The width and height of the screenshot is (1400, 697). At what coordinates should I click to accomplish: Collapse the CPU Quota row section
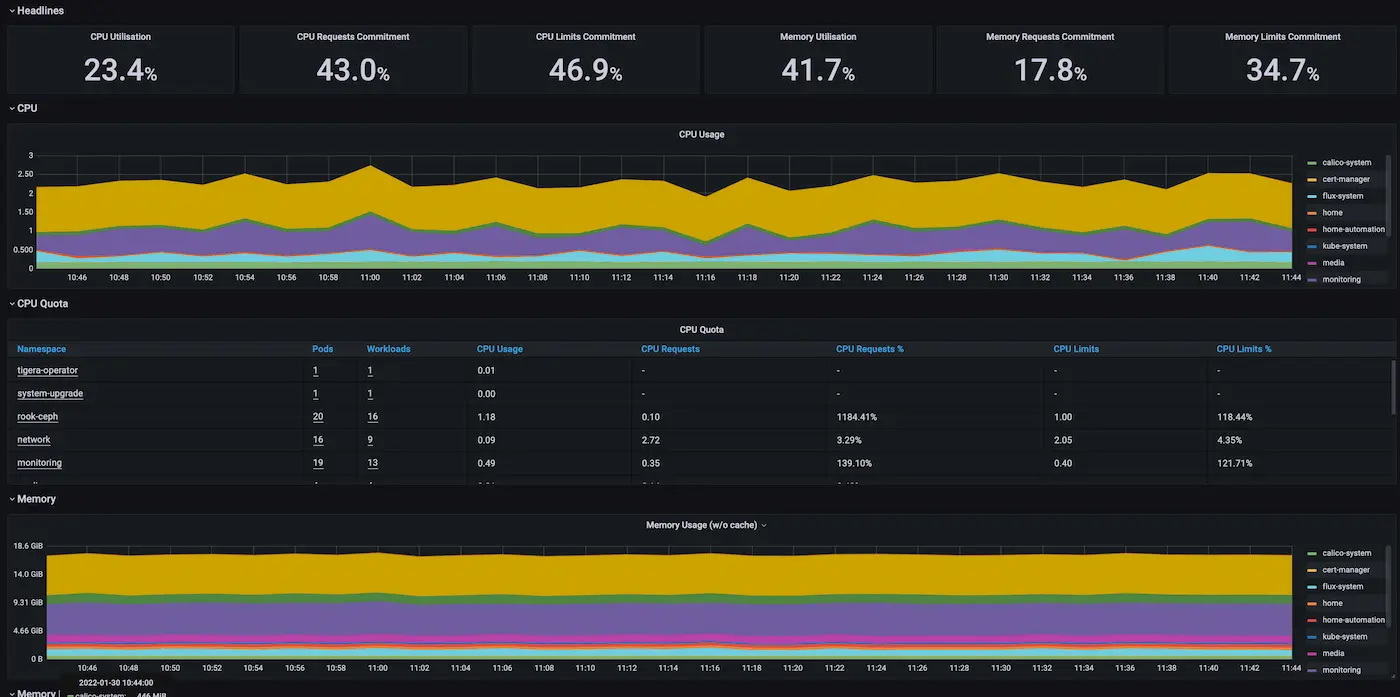coord(42,303)
